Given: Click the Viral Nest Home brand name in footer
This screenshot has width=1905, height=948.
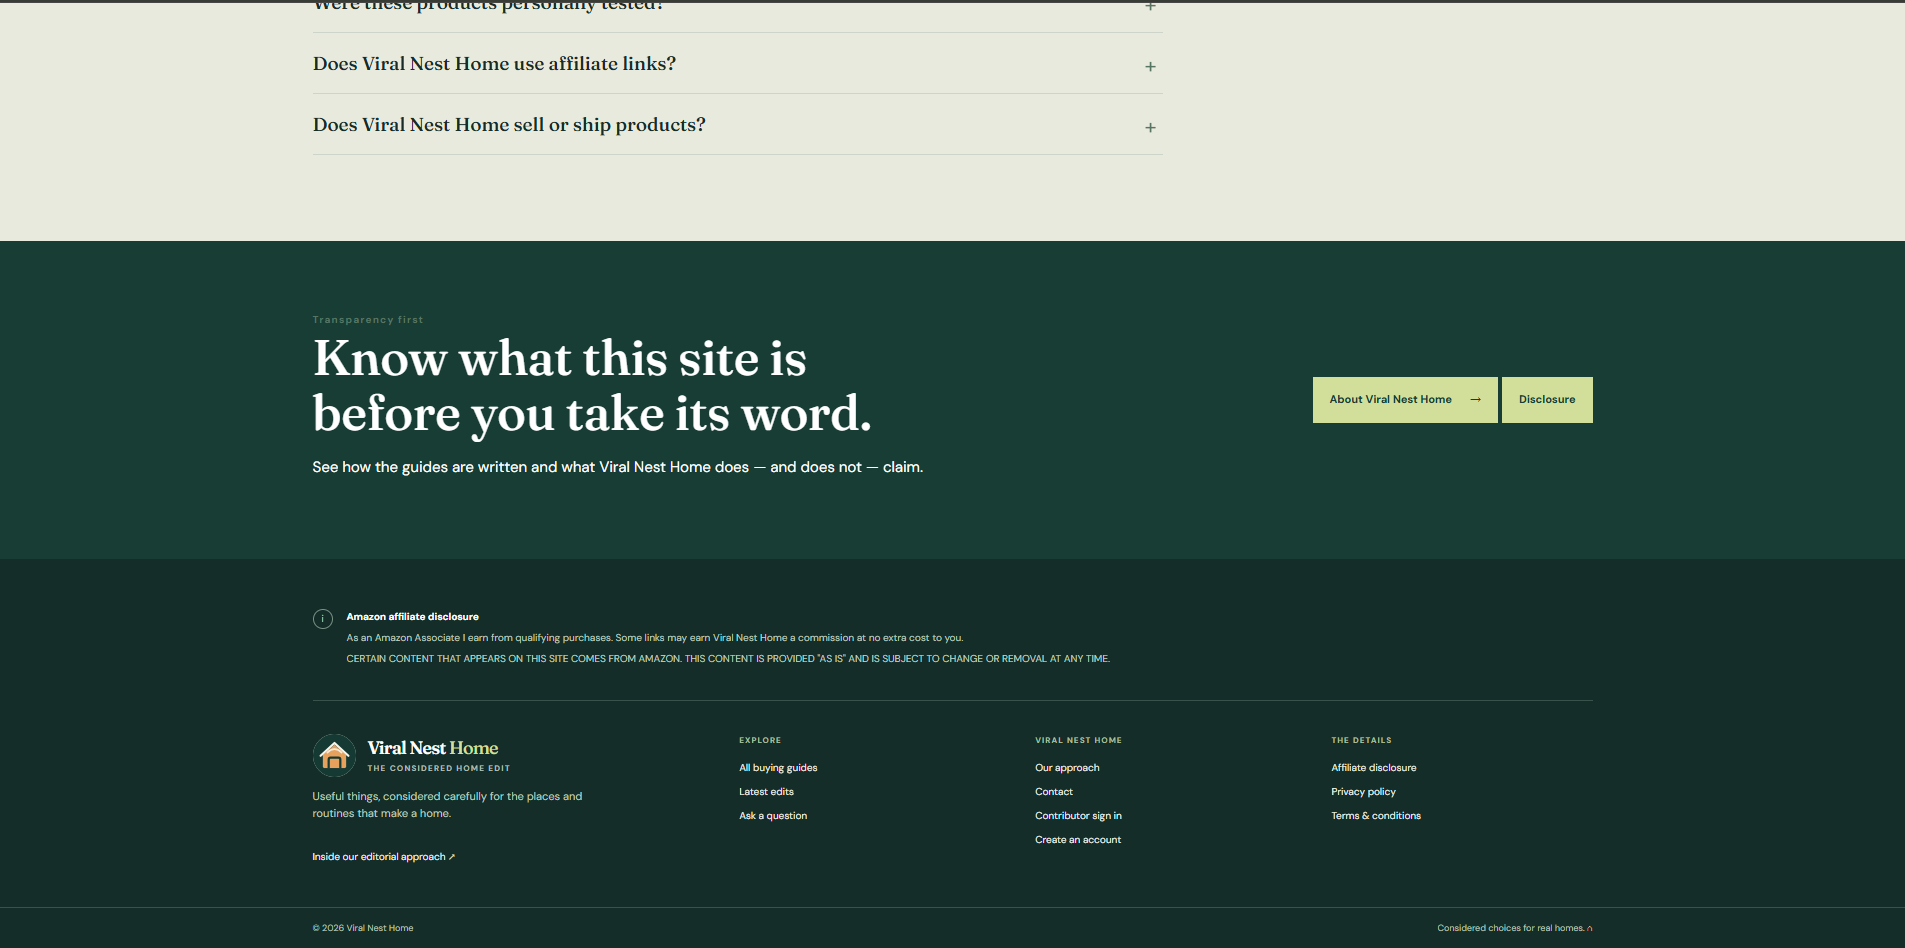Looking at the screenshot, I should (432, 748).
